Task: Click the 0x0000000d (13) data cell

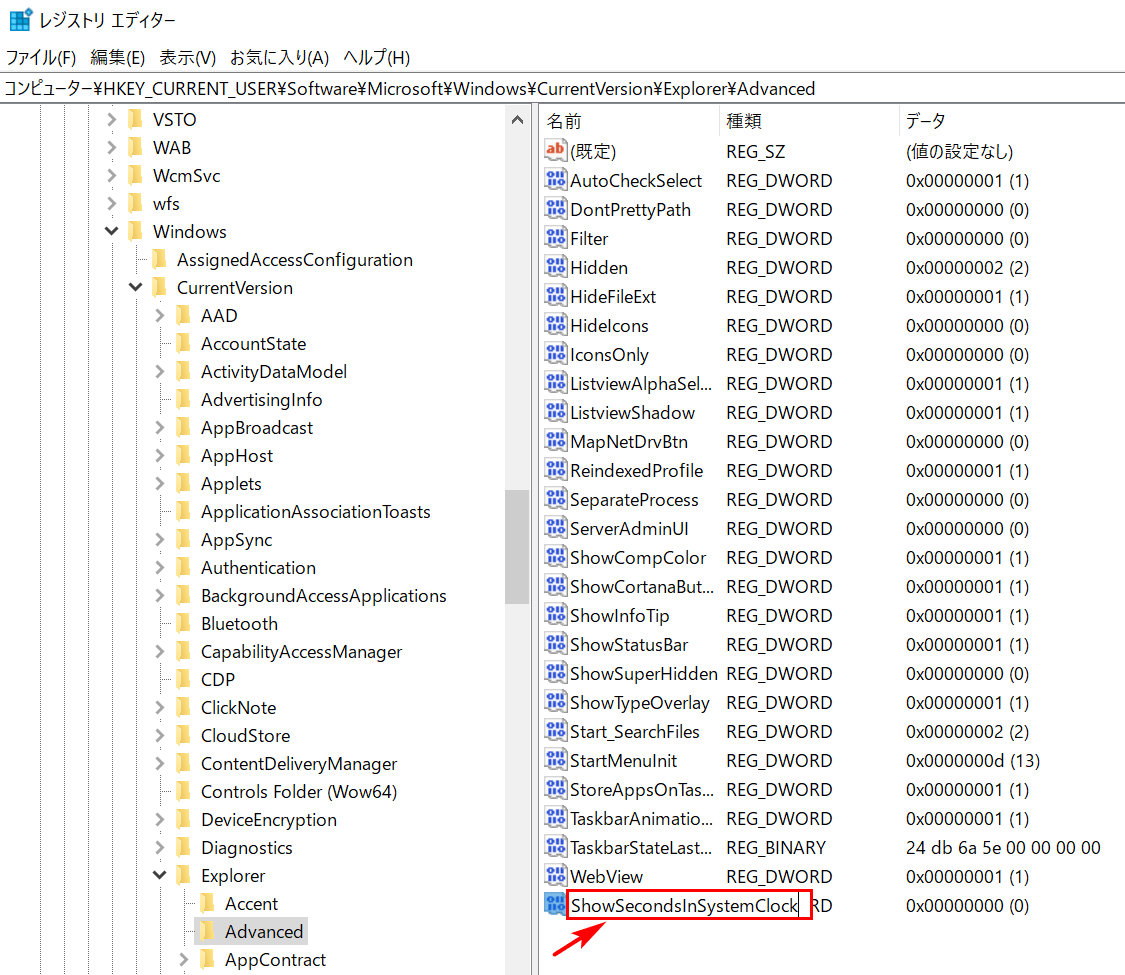Action: point(972,760)
